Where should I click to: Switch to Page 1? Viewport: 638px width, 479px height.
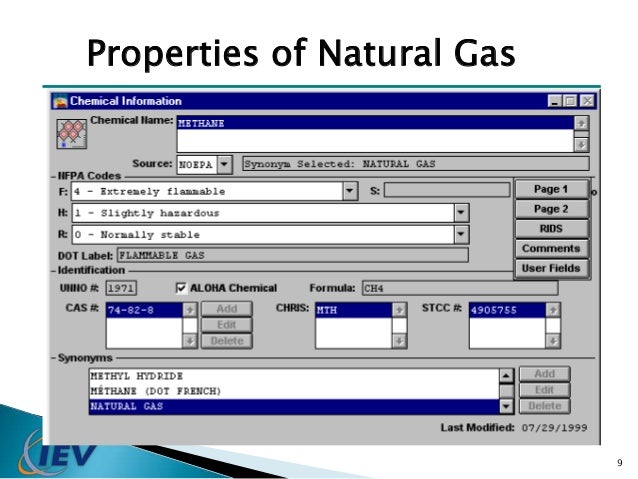tap(551, 189)
